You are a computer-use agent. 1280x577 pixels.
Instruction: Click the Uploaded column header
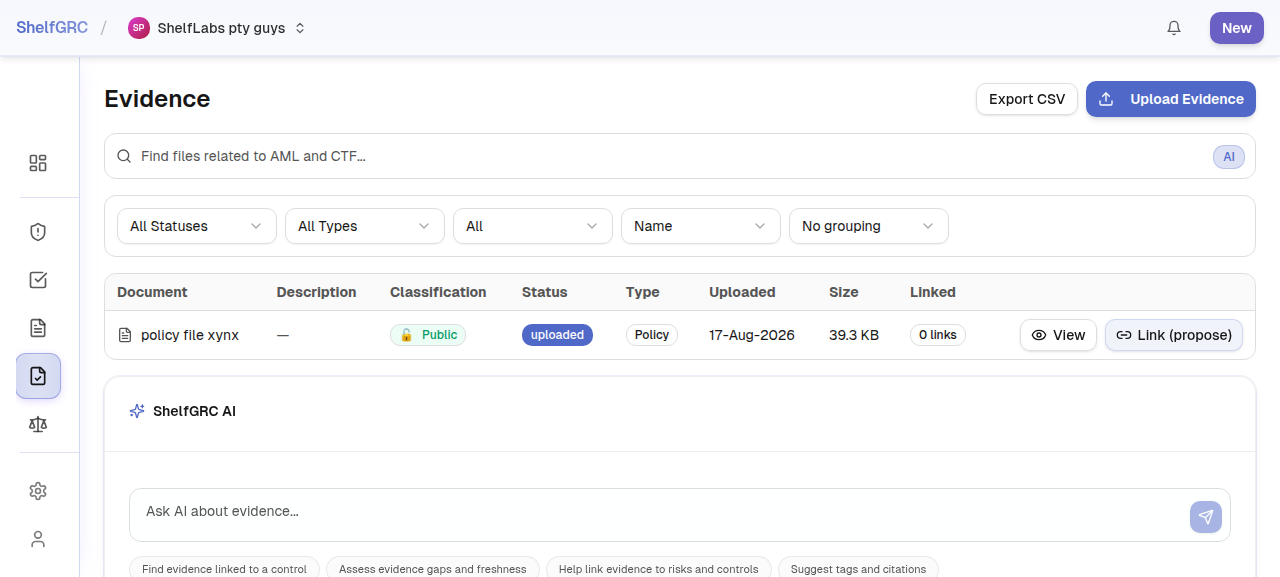742,292
